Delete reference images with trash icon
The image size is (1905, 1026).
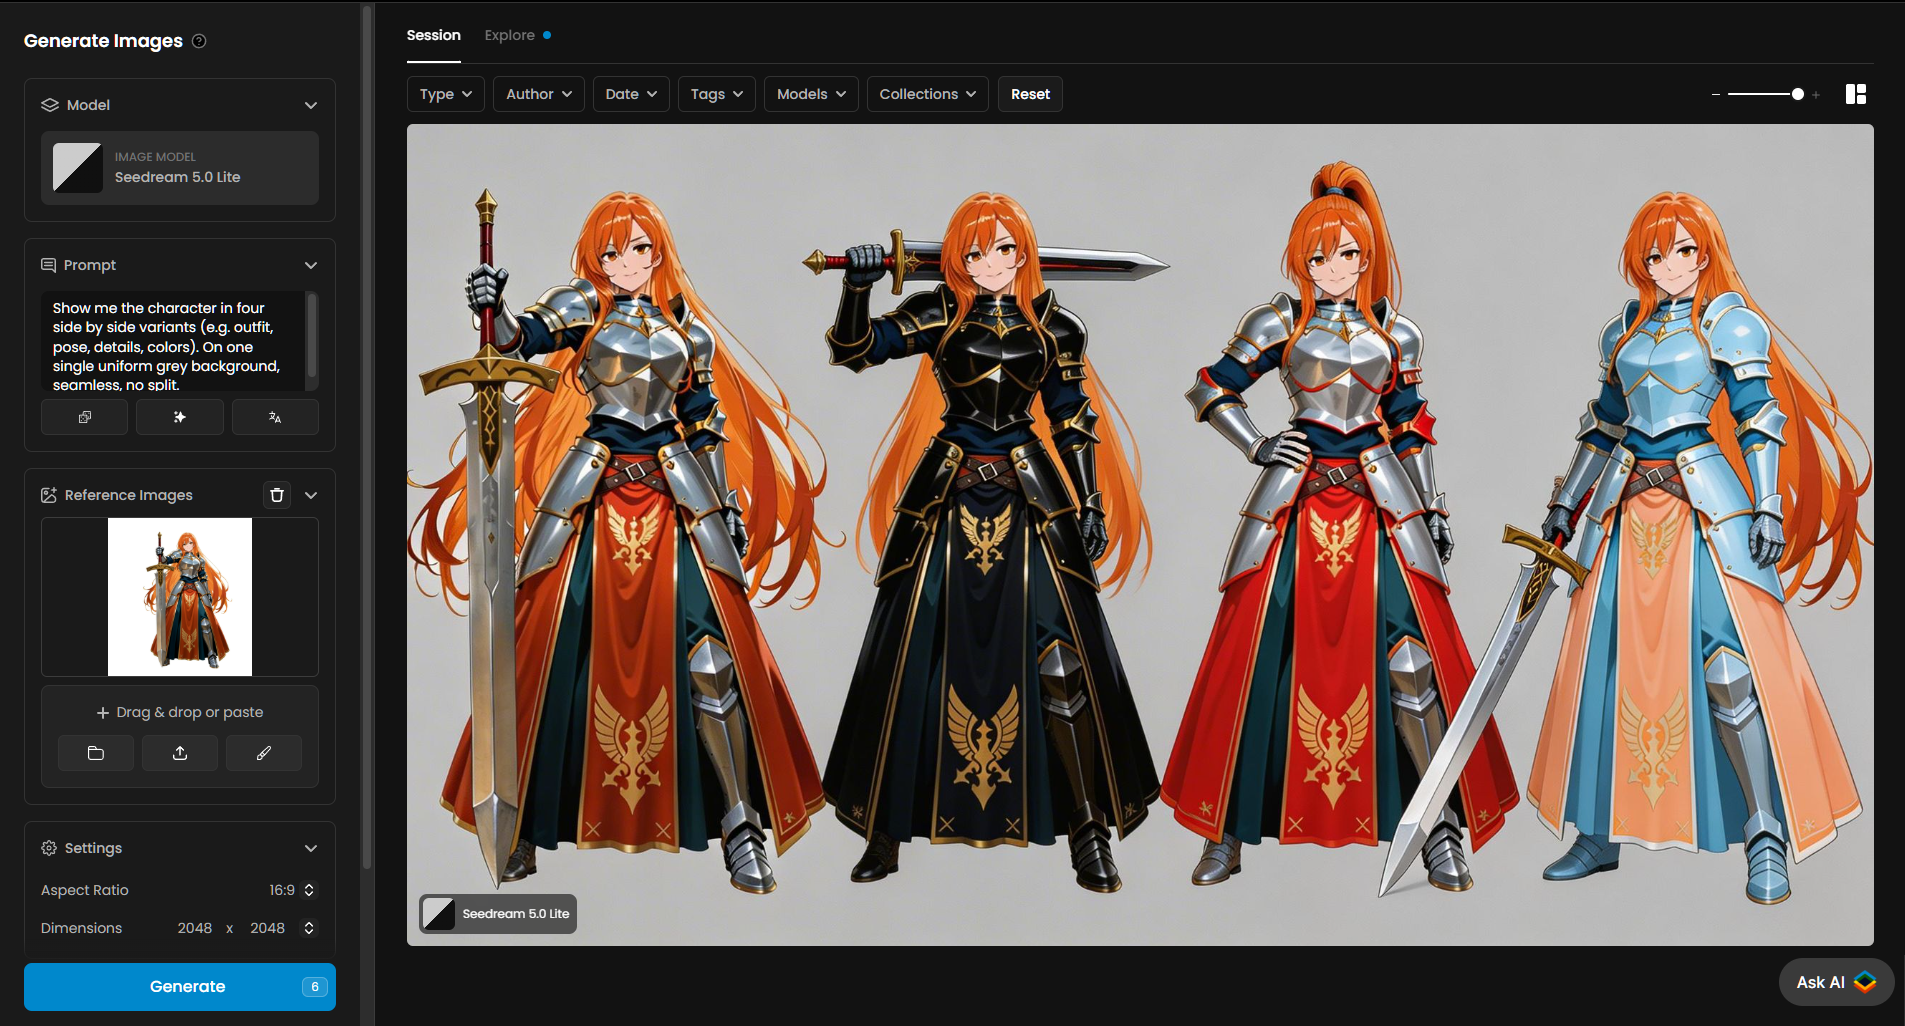coord(277,495)
